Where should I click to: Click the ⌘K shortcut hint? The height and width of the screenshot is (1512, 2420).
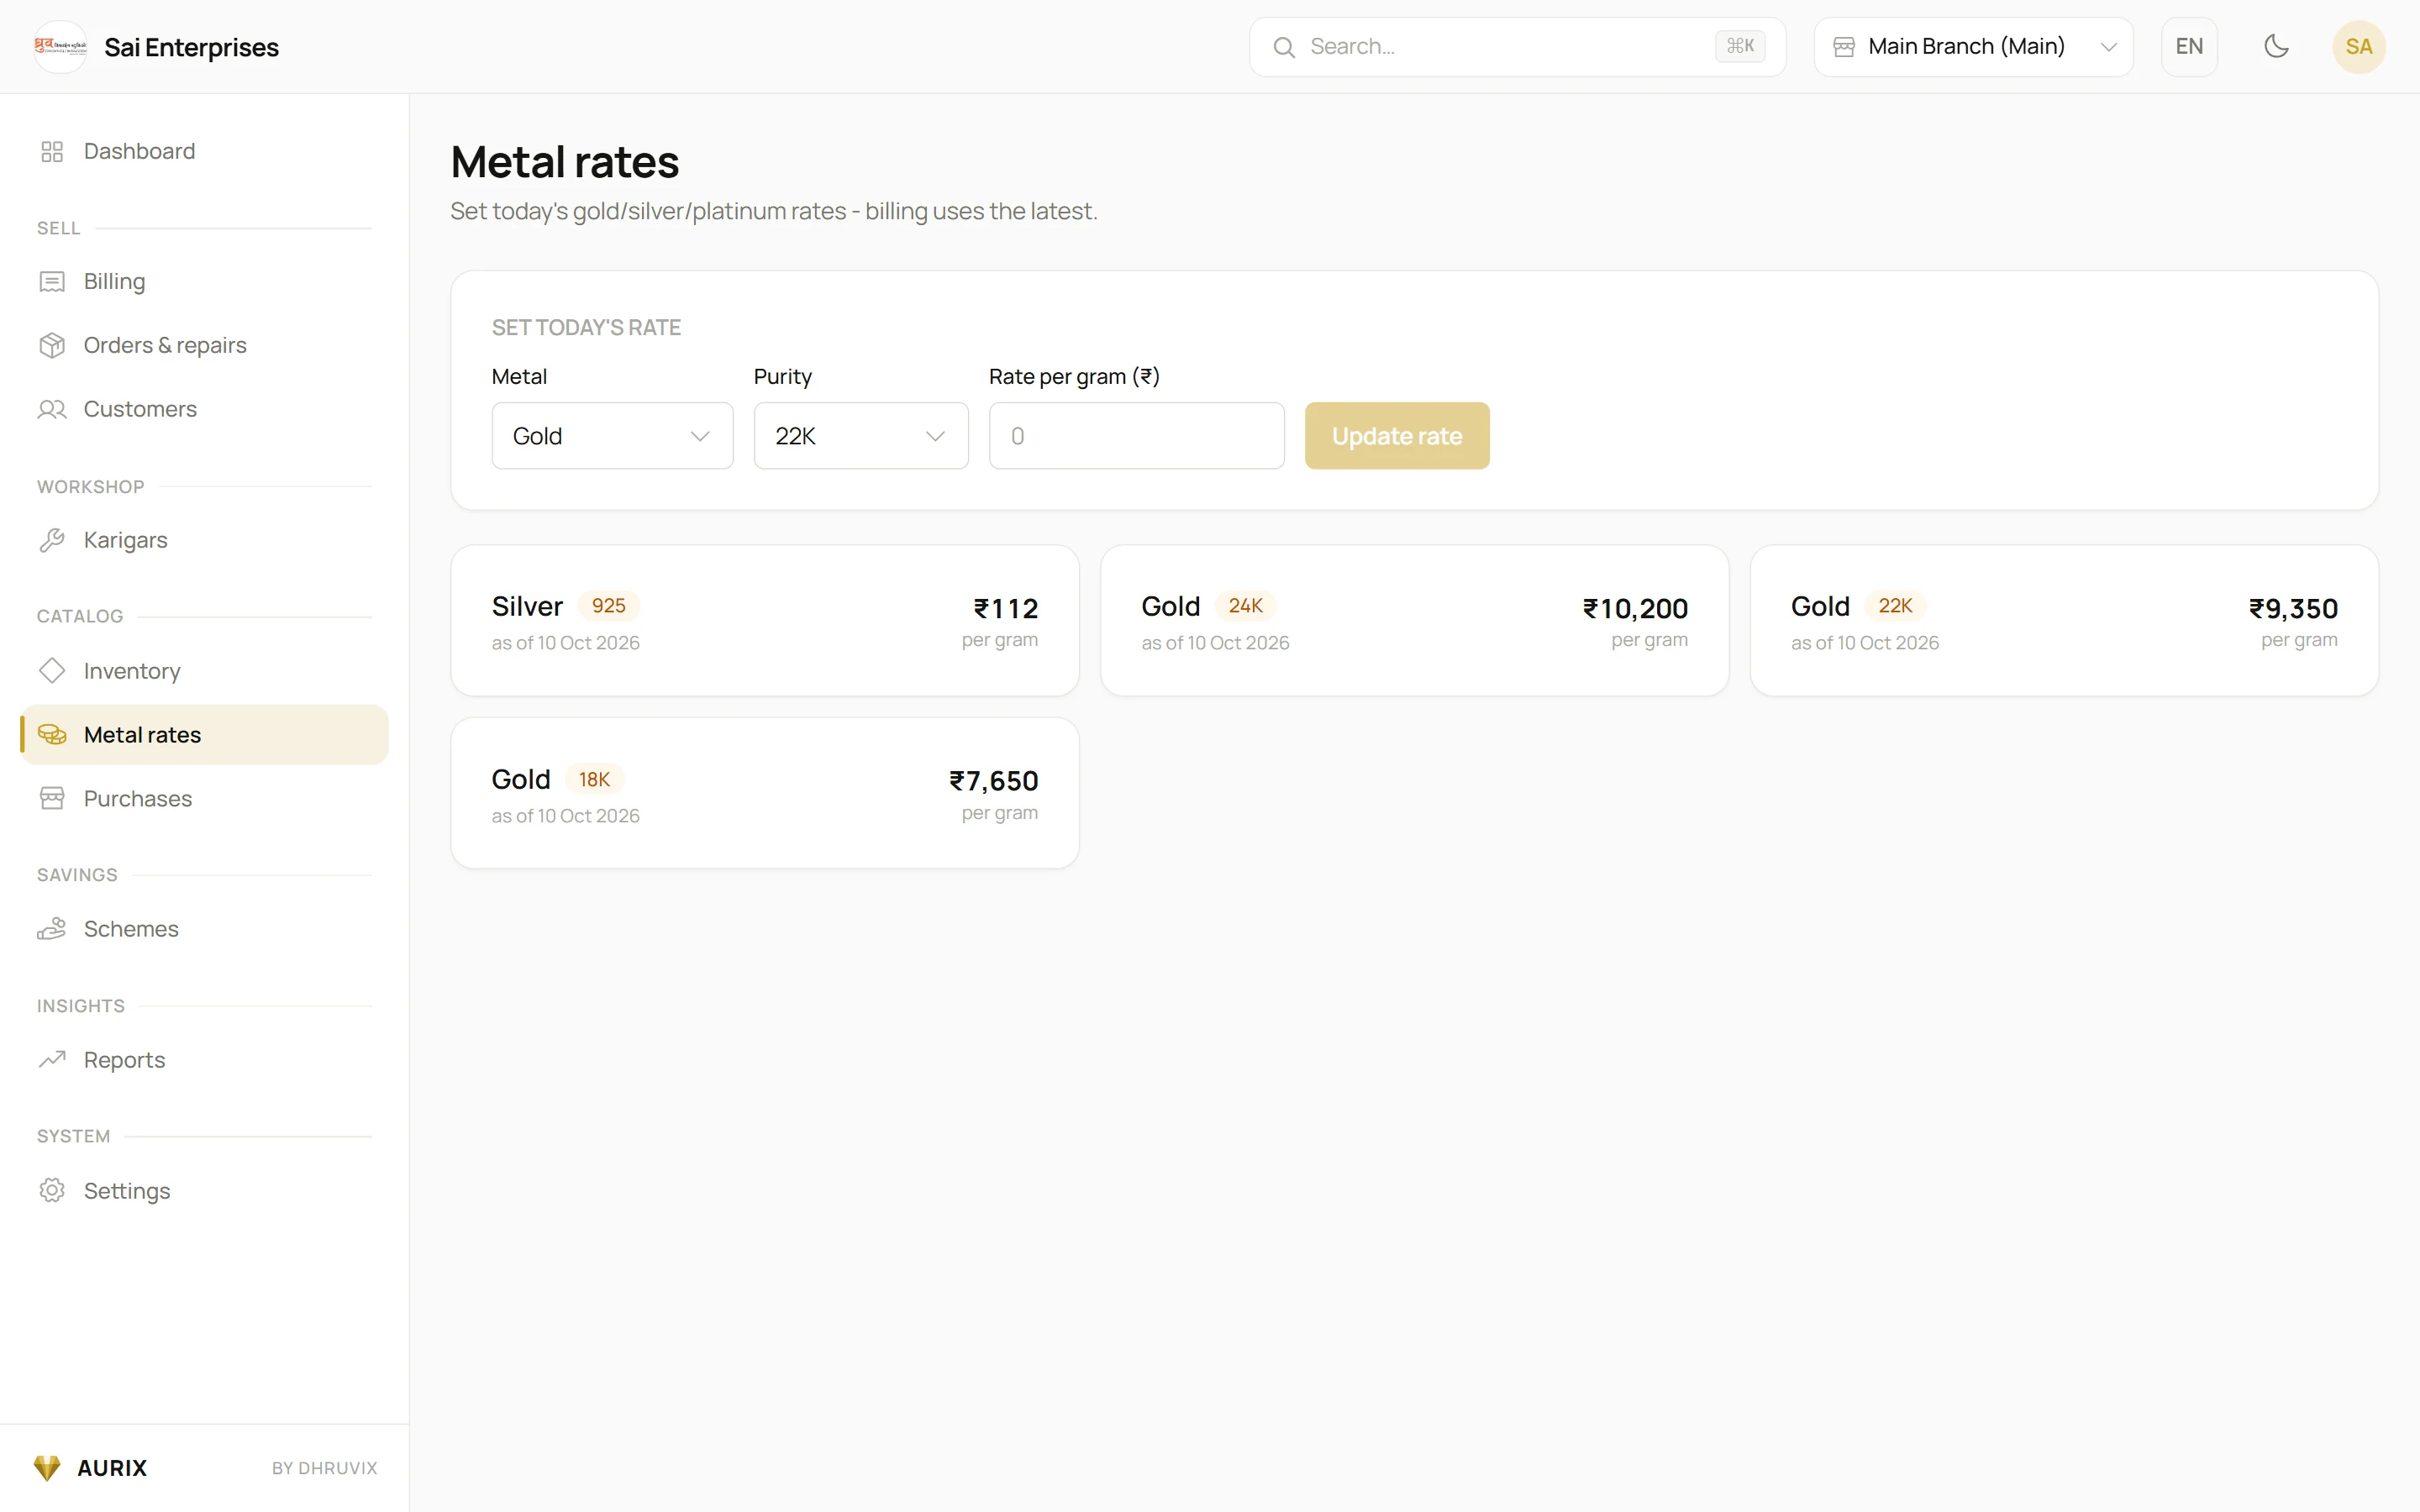tap(1740, 46)
